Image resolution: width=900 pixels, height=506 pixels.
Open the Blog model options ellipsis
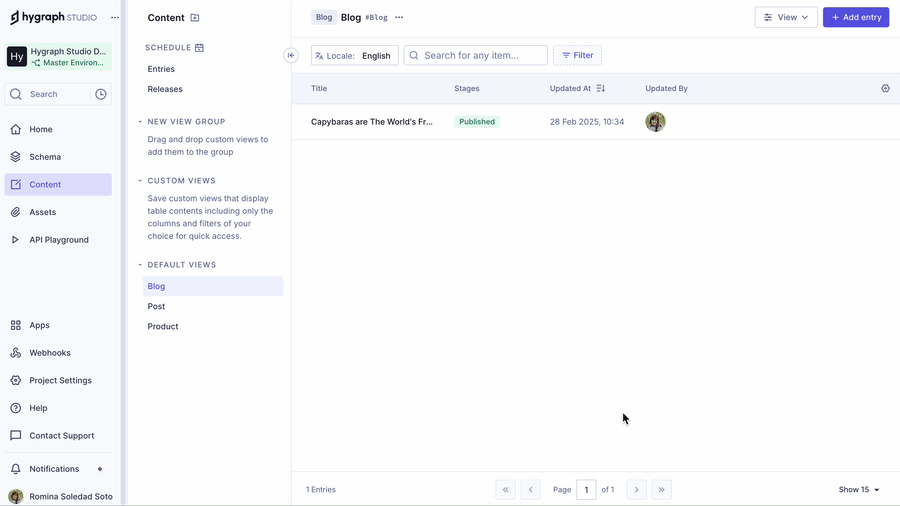[x=399, y=18]
